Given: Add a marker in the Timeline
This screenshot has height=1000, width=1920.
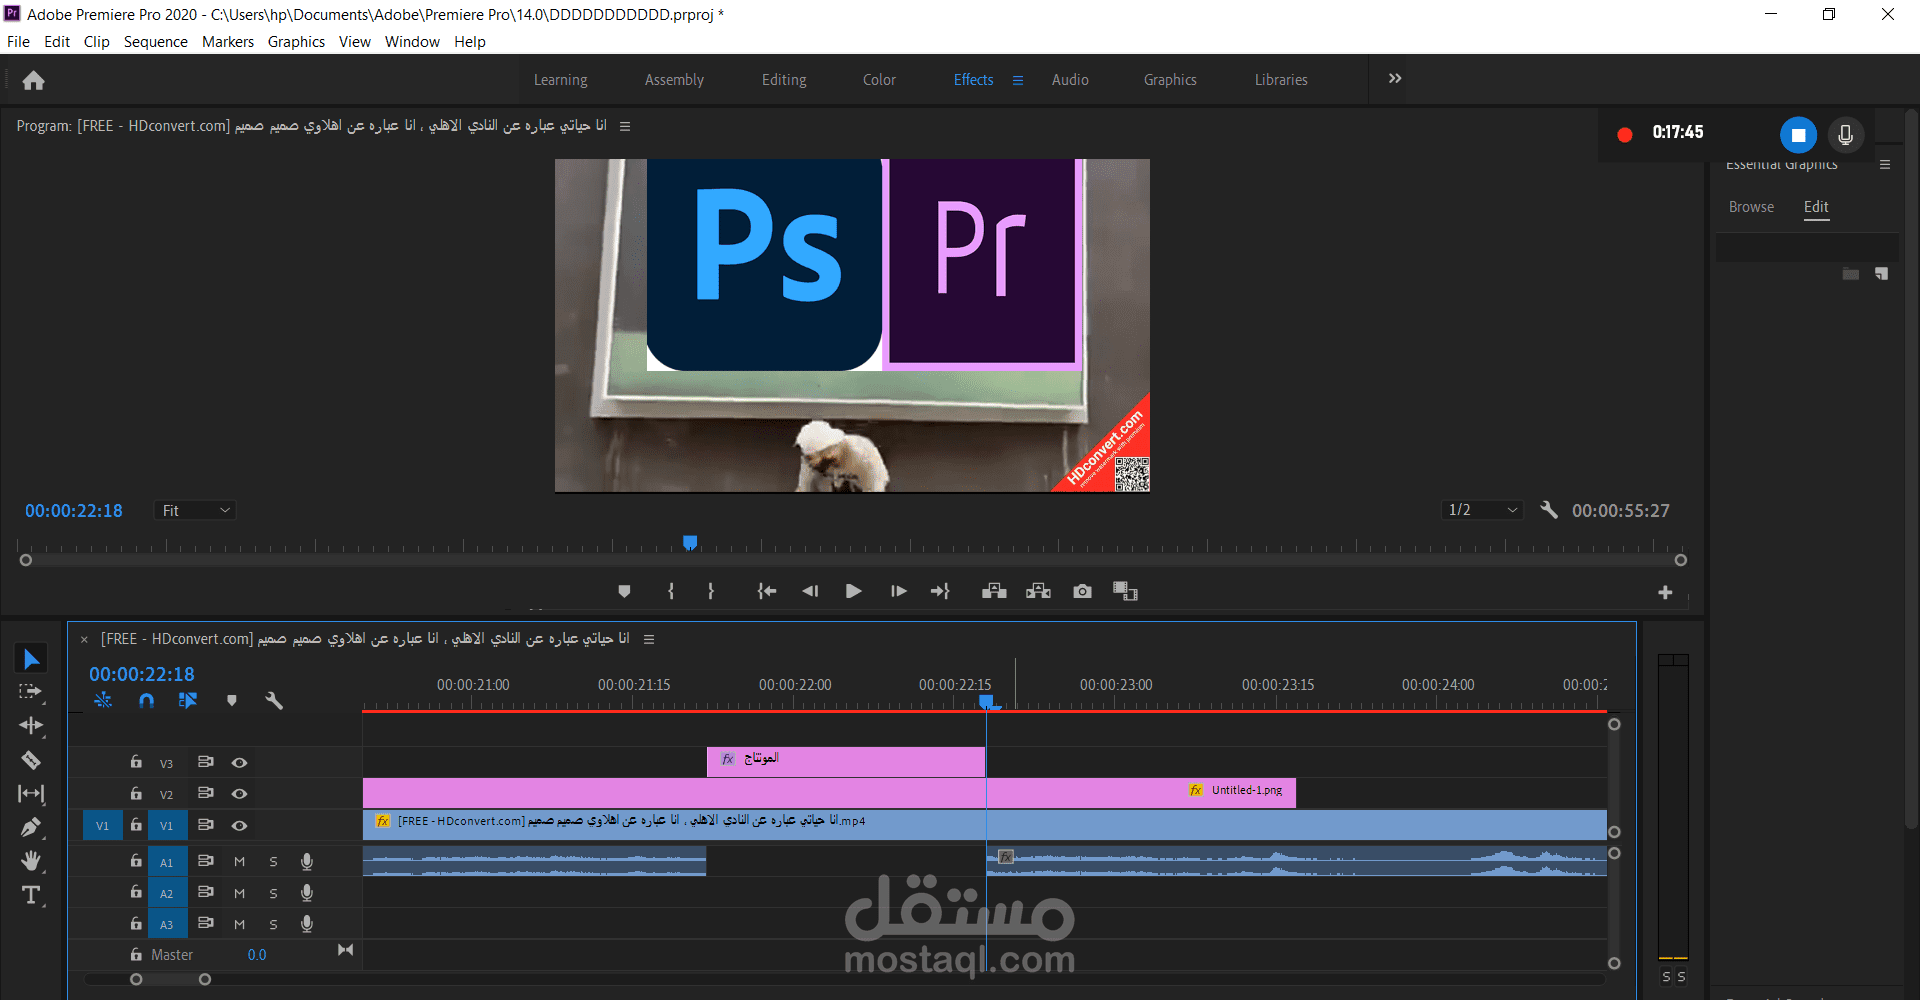Looking at the screenshot, I should (232, 701).
